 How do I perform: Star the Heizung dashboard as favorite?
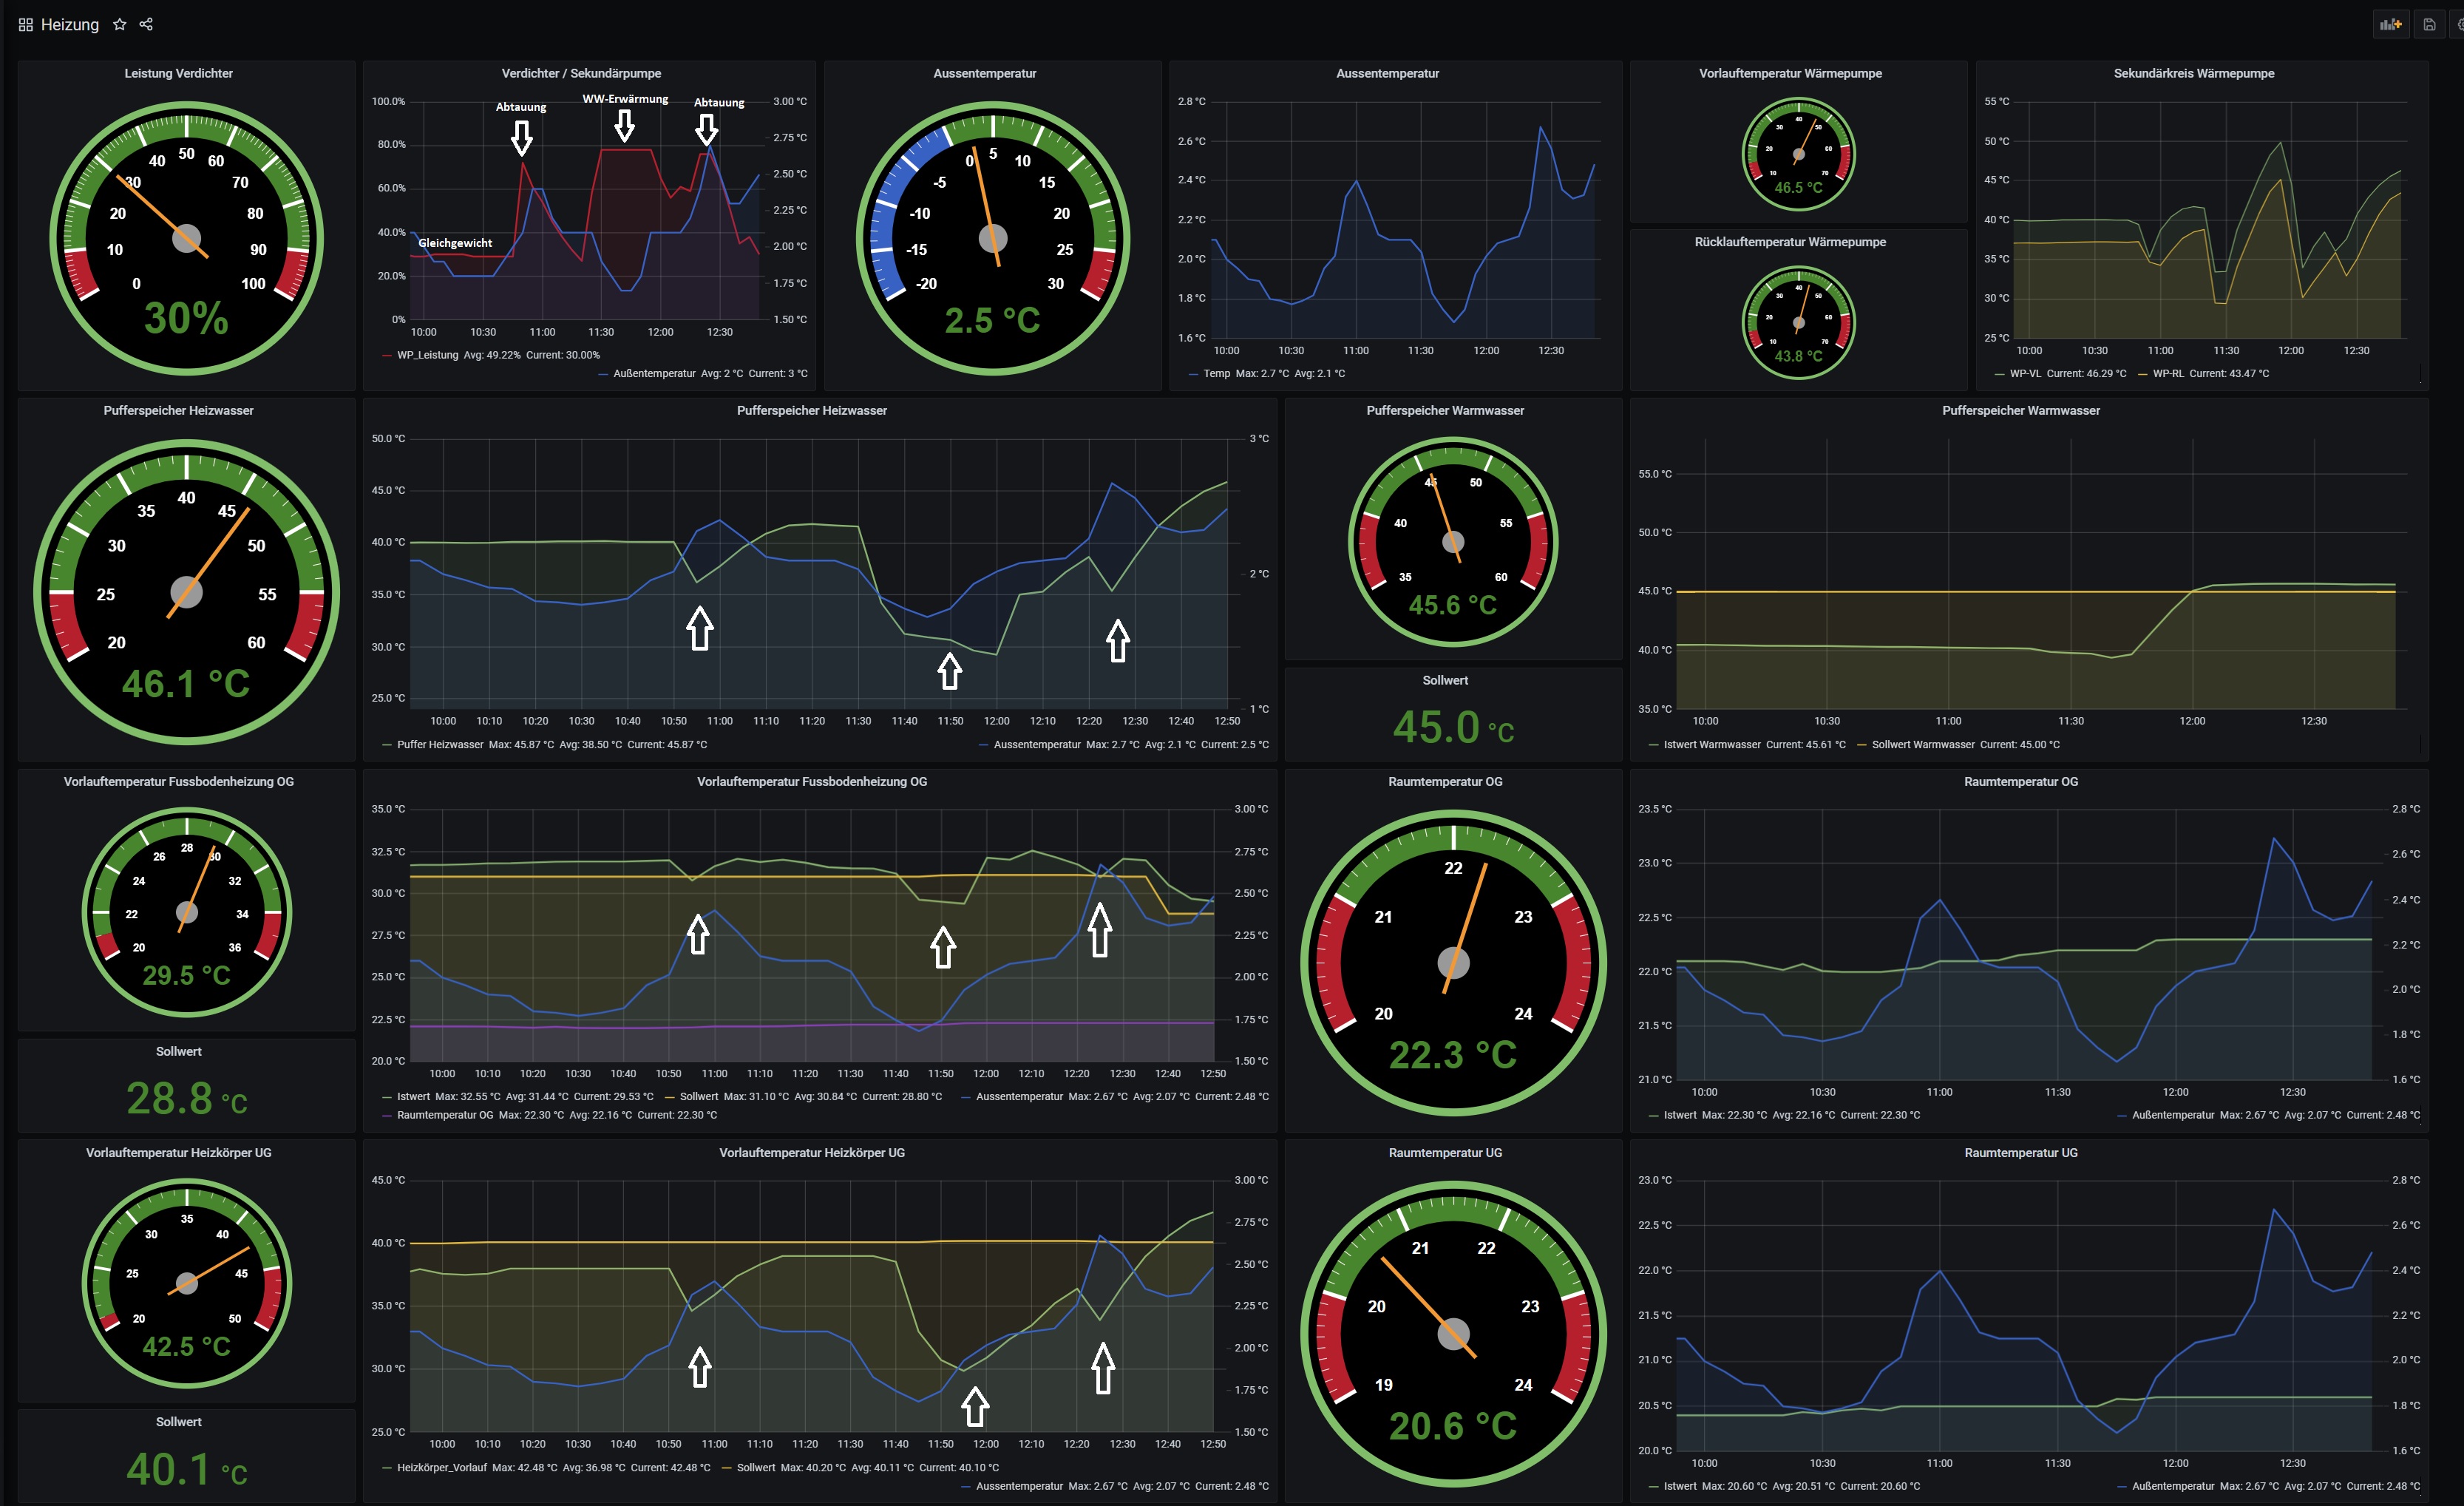pyautogui.click(x=120, y=25)
